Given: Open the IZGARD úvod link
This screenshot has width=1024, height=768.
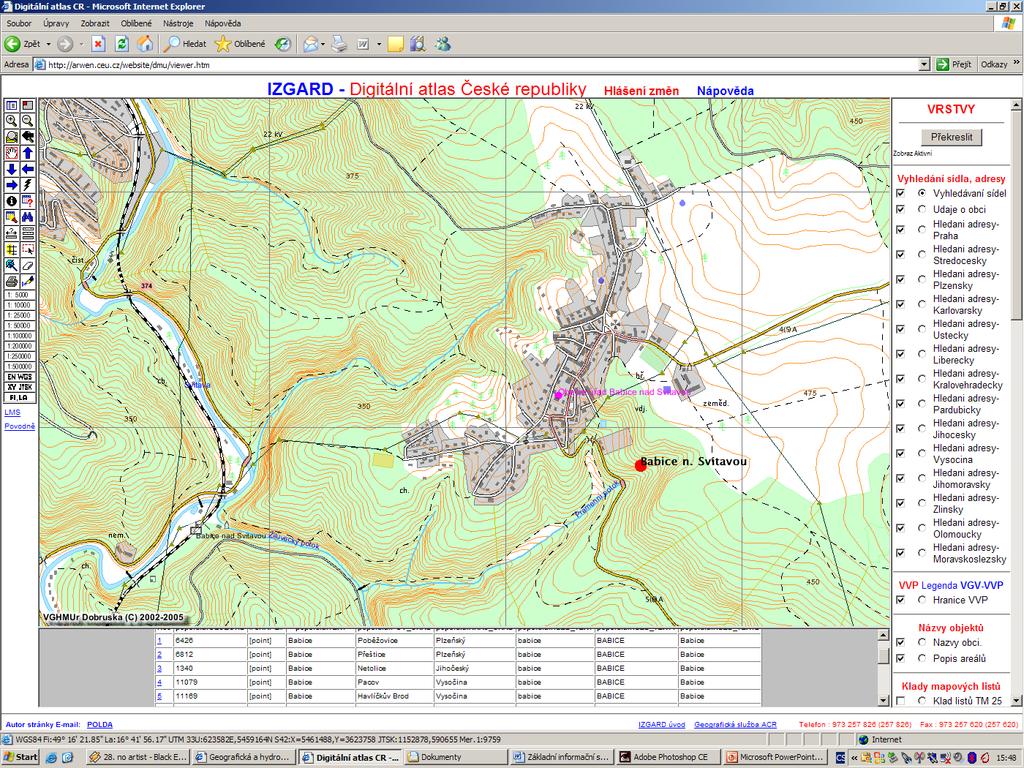Looking at the screenshot, I should pyautogui.click(x=662, y=724).
